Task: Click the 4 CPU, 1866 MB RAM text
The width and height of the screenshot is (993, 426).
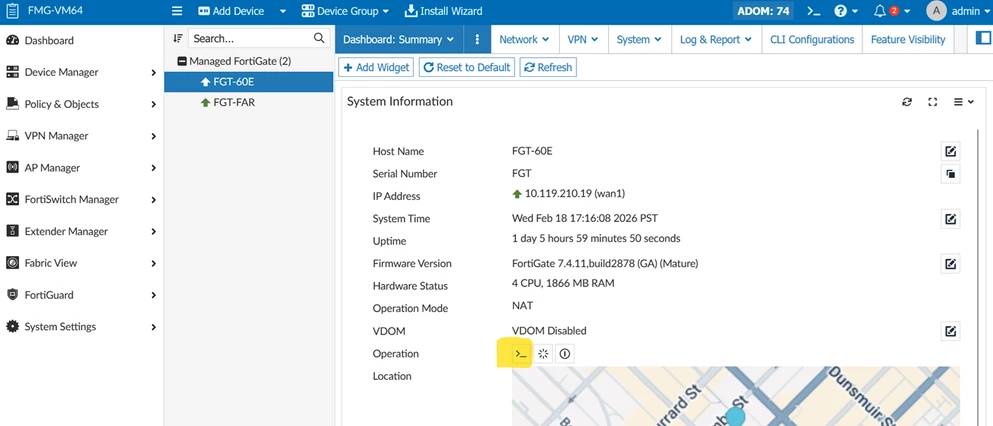Action: [x=563, y=283]
